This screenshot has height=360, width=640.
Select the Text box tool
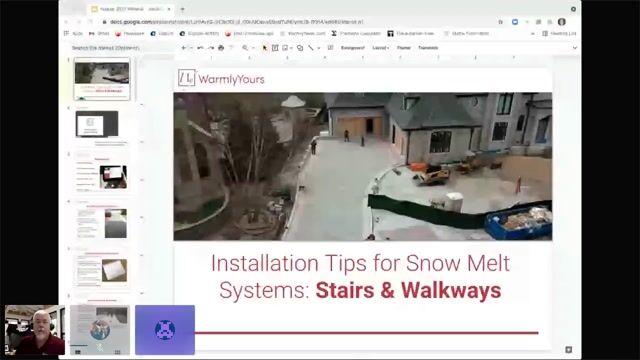(x=275, y=48)
